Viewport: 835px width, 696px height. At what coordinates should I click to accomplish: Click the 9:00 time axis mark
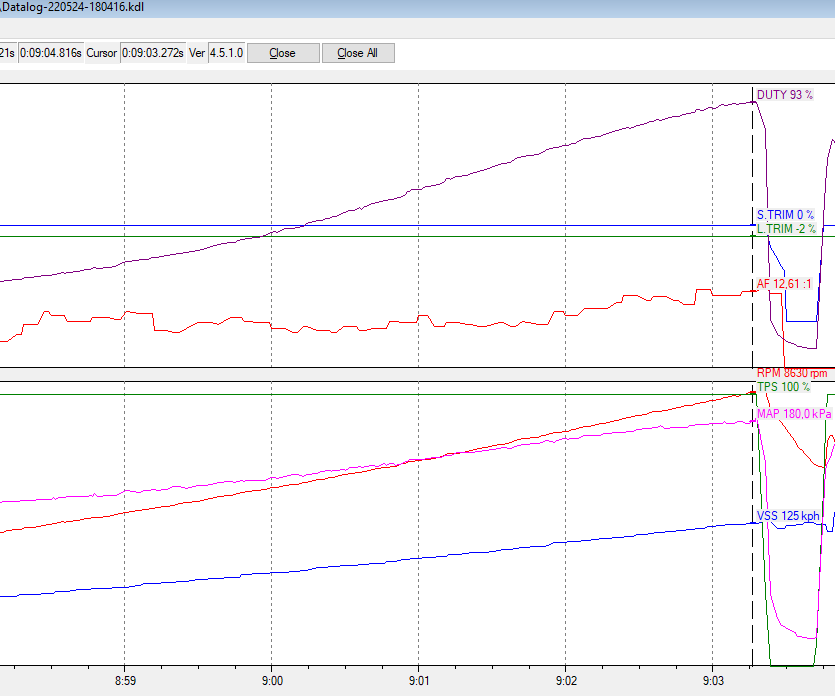(x=271, y=679)
